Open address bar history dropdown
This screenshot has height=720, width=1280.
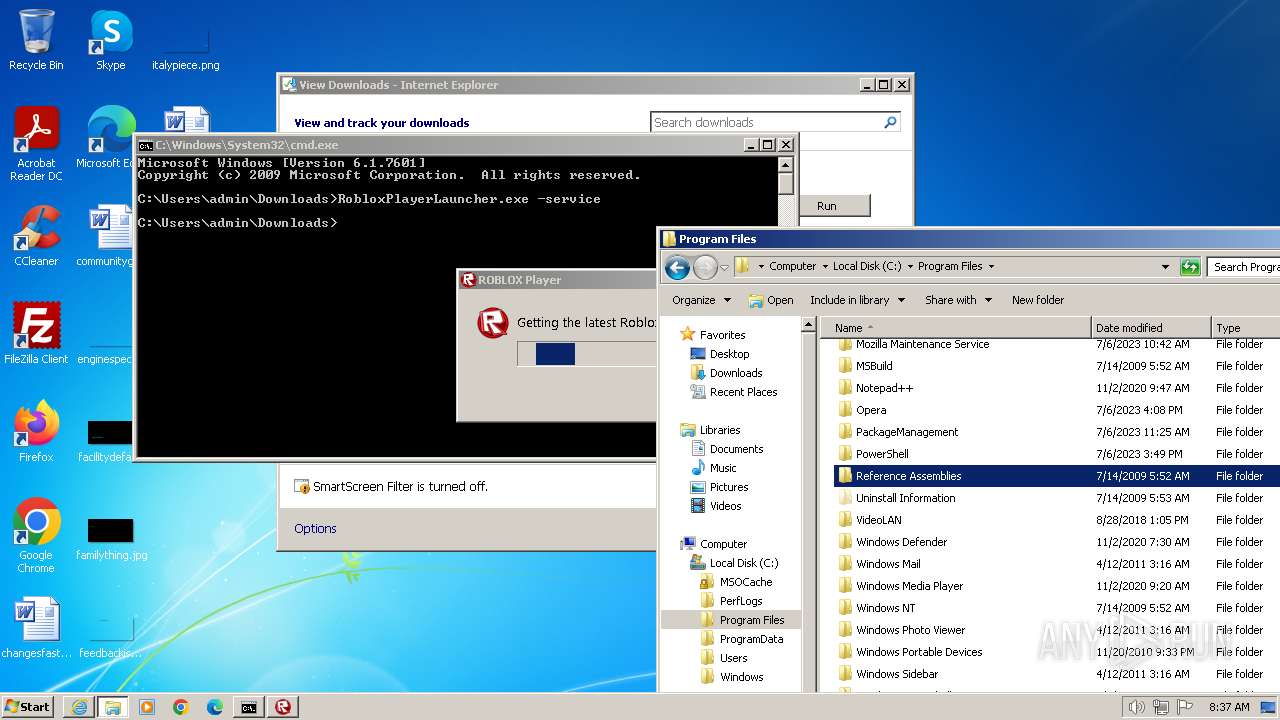click(1165, 267)
